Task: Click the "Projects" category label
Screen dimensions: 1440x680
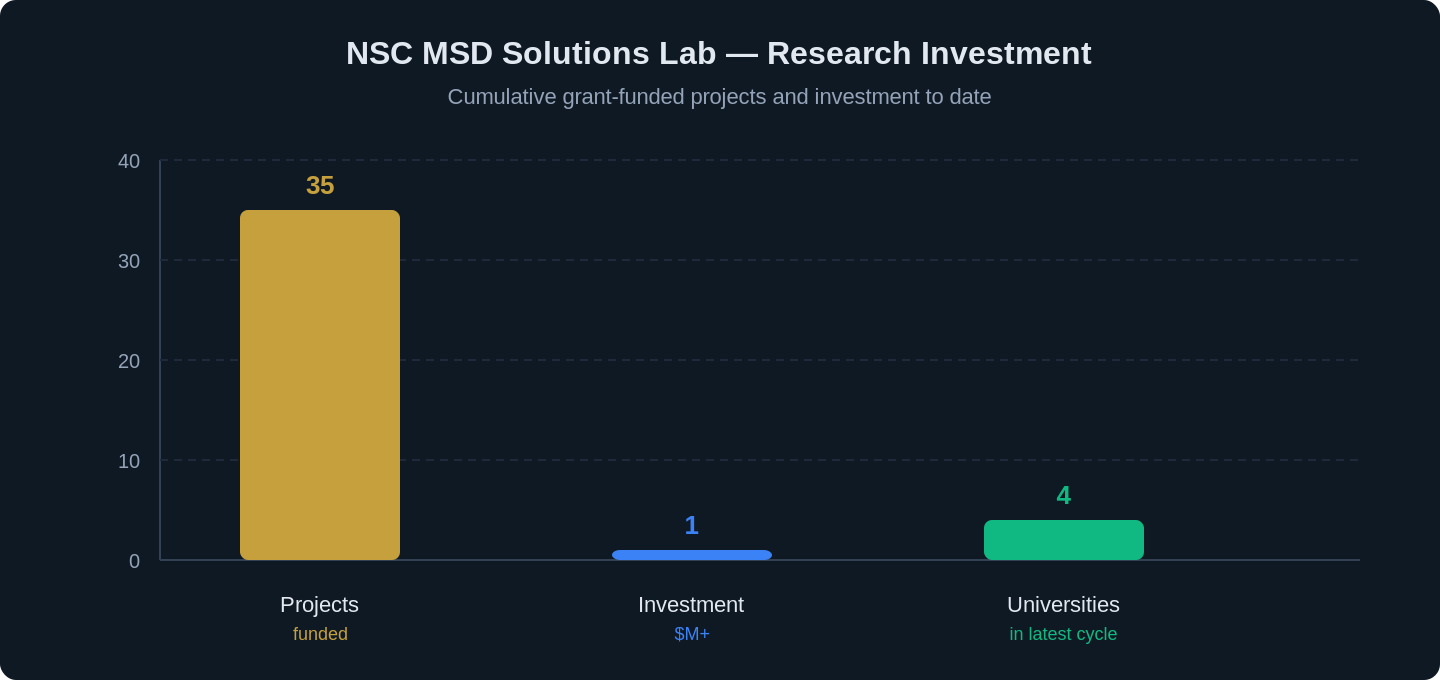Action: coord(320,605)
